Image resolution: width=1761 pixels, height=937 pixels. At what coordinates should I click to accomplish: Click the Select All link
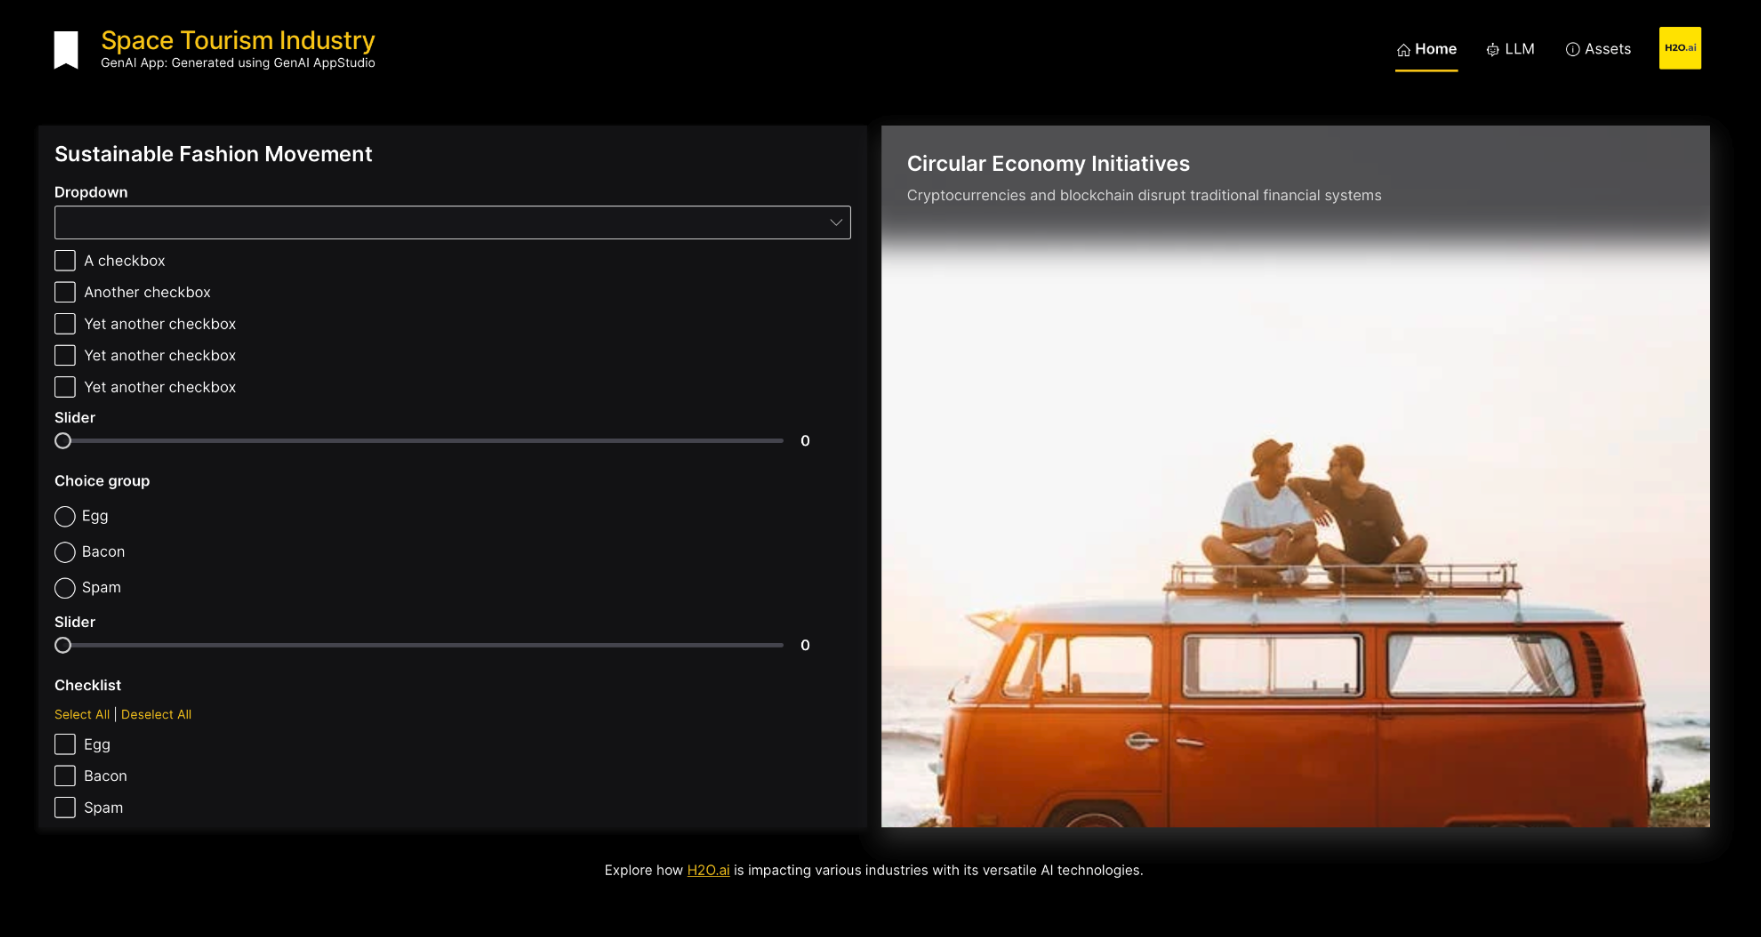pyautogui.click(x=82, y=715)
